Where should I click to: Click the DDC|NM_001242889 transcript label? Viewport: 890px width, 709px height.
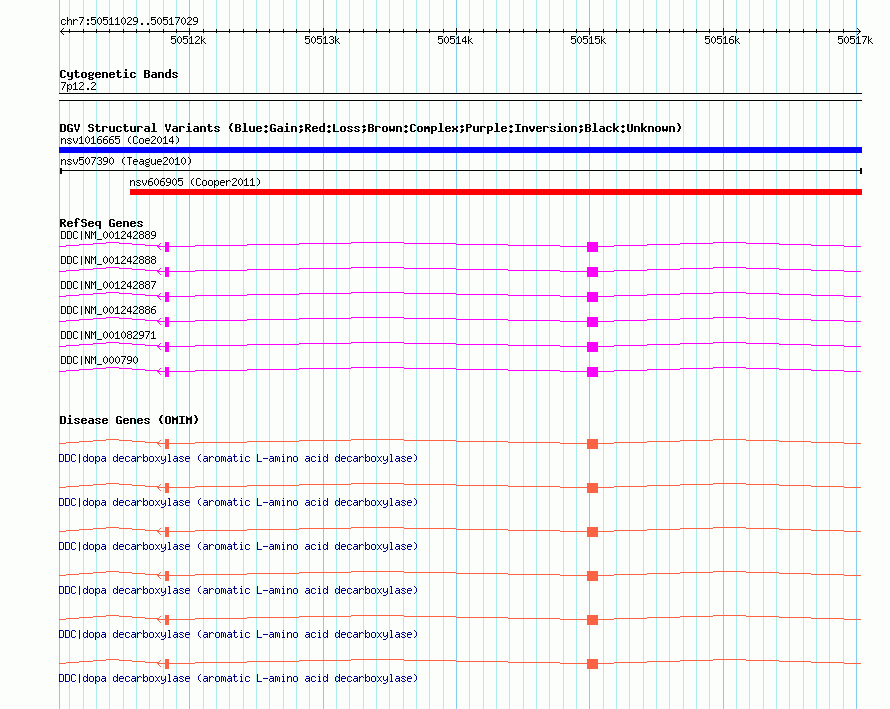point(108,235)
